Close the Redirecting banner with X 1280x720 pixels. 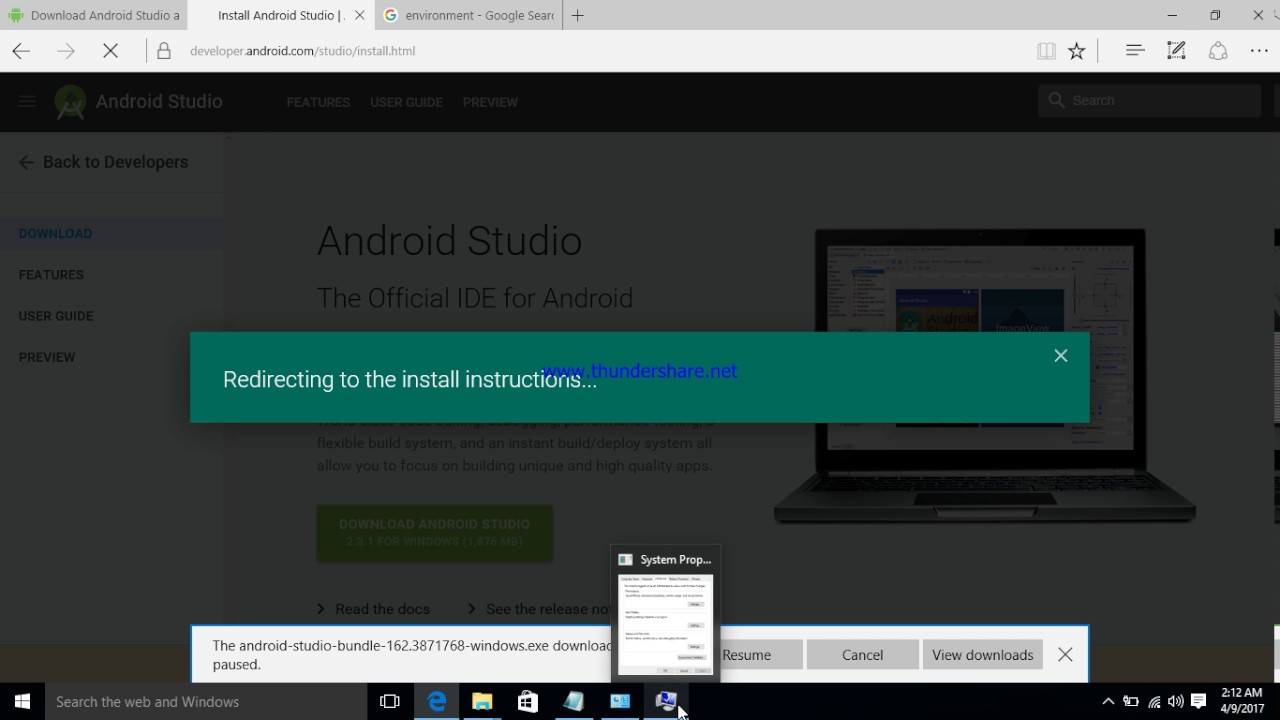pos(1061,356)
